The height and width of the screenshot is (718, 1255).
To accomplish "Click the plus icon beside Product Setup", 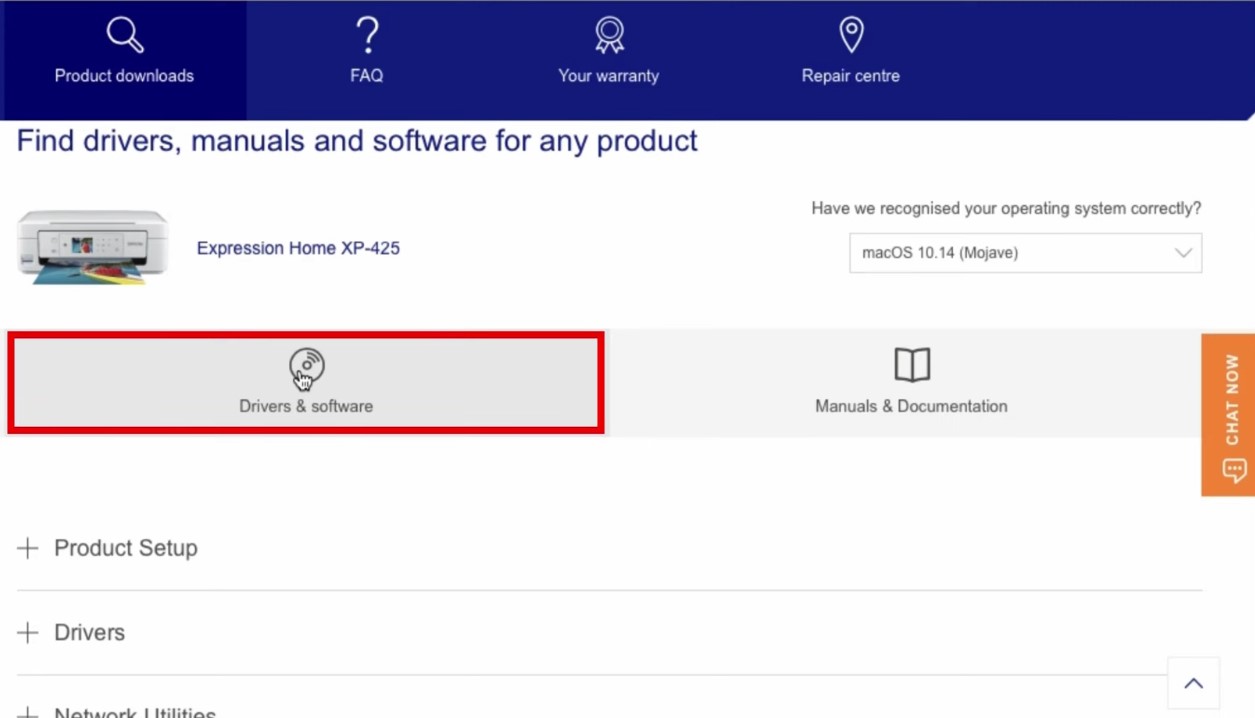I will click(x=28, y=548).
